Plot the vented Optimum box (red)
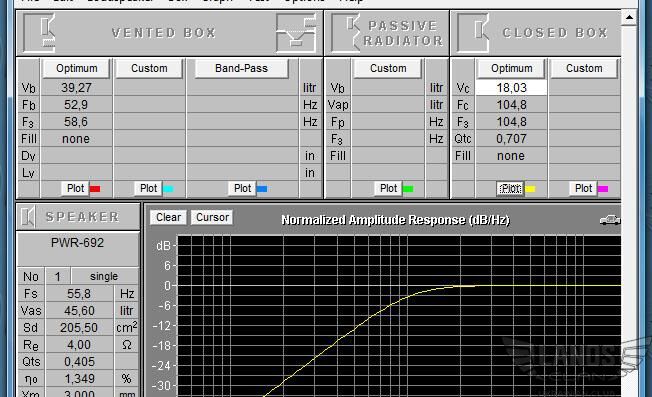 point(75,188)
